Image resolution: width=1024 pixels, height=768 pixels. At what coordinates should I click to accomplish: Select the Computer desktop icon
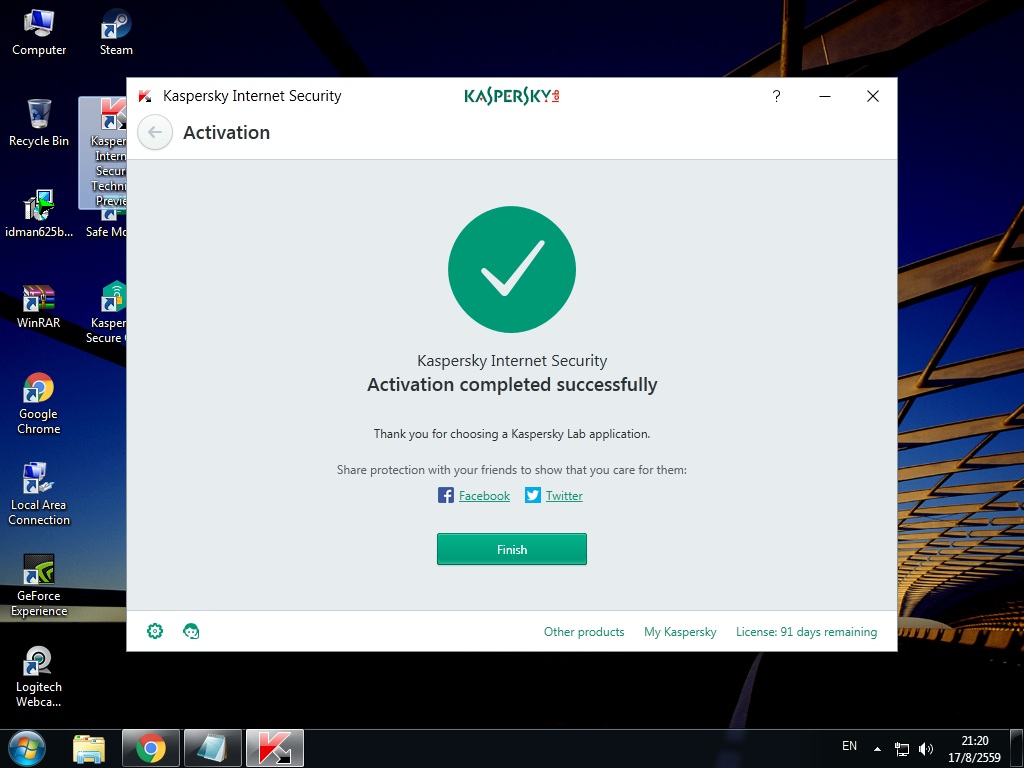pyautogui.click(x=39, y=33)
